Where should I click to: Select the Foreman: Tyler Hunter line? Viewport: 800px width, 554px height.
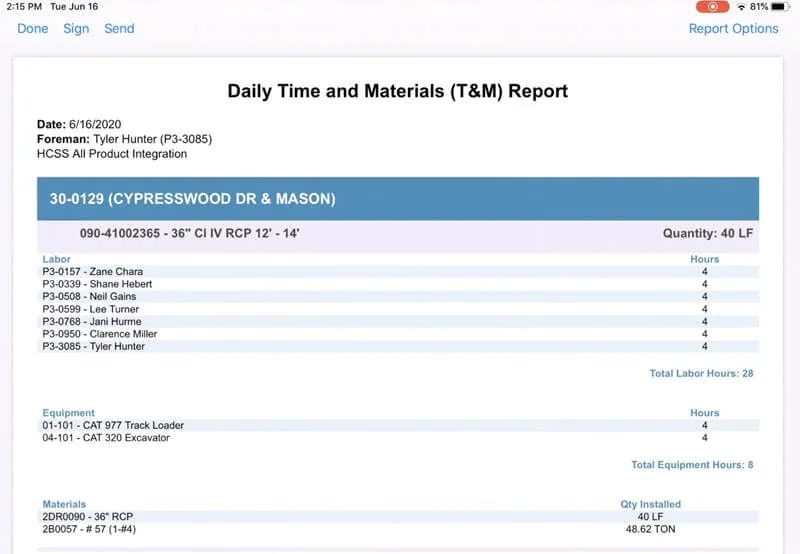[x=124, y=139]
